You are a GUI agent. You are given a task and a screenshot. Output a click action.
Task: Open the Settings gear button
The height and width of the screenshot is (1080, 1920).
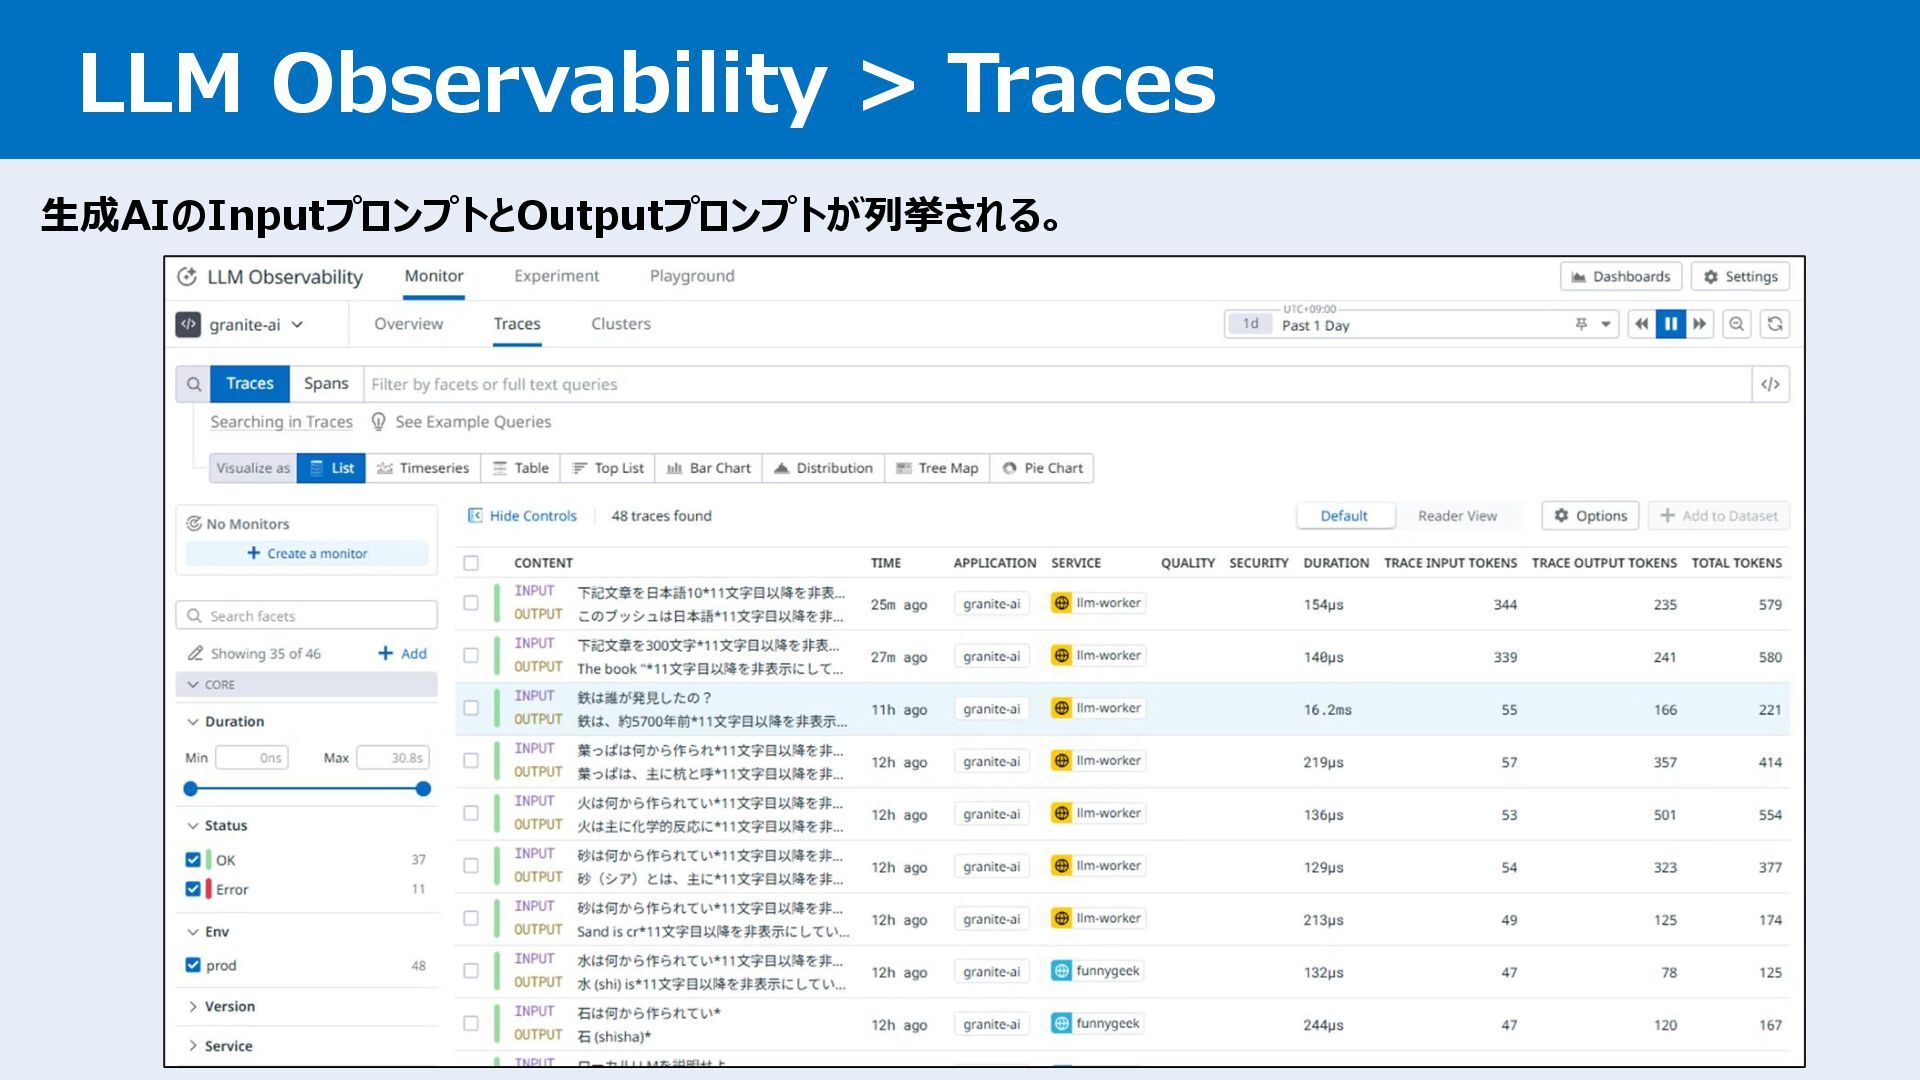pos(1740,277)
